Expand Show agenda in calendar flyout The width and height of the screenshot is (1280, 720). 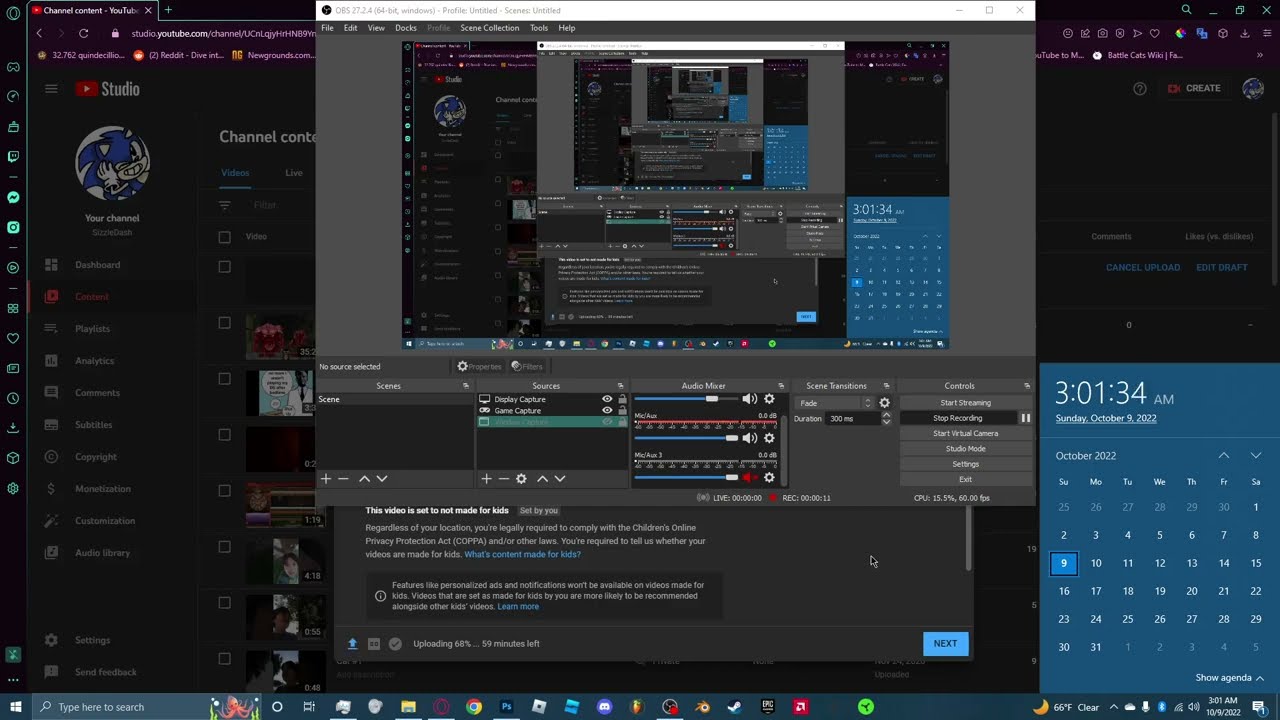click(x=1230, y=678)
